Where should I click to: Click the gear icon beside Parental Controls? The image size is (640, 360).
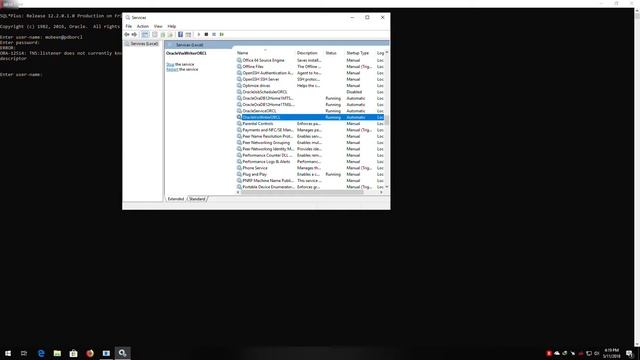pos(239,124)
